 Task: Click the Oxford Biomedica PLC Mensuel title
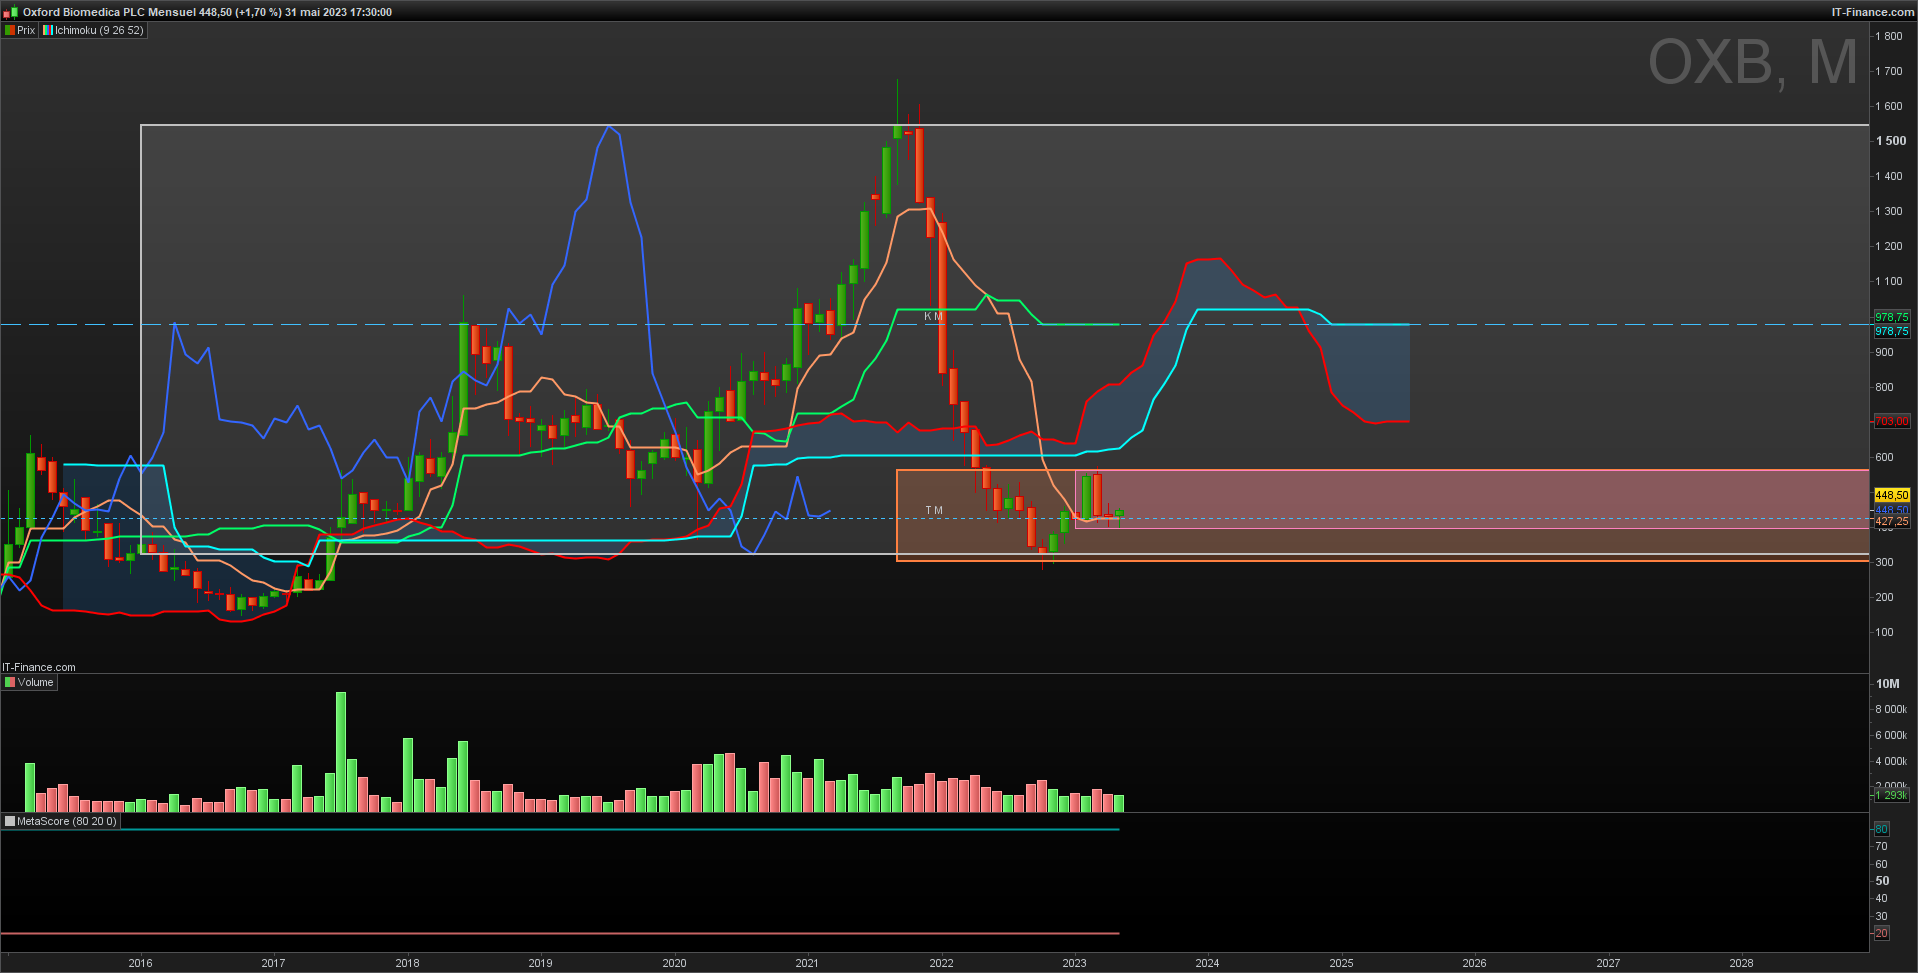[109, 12]
